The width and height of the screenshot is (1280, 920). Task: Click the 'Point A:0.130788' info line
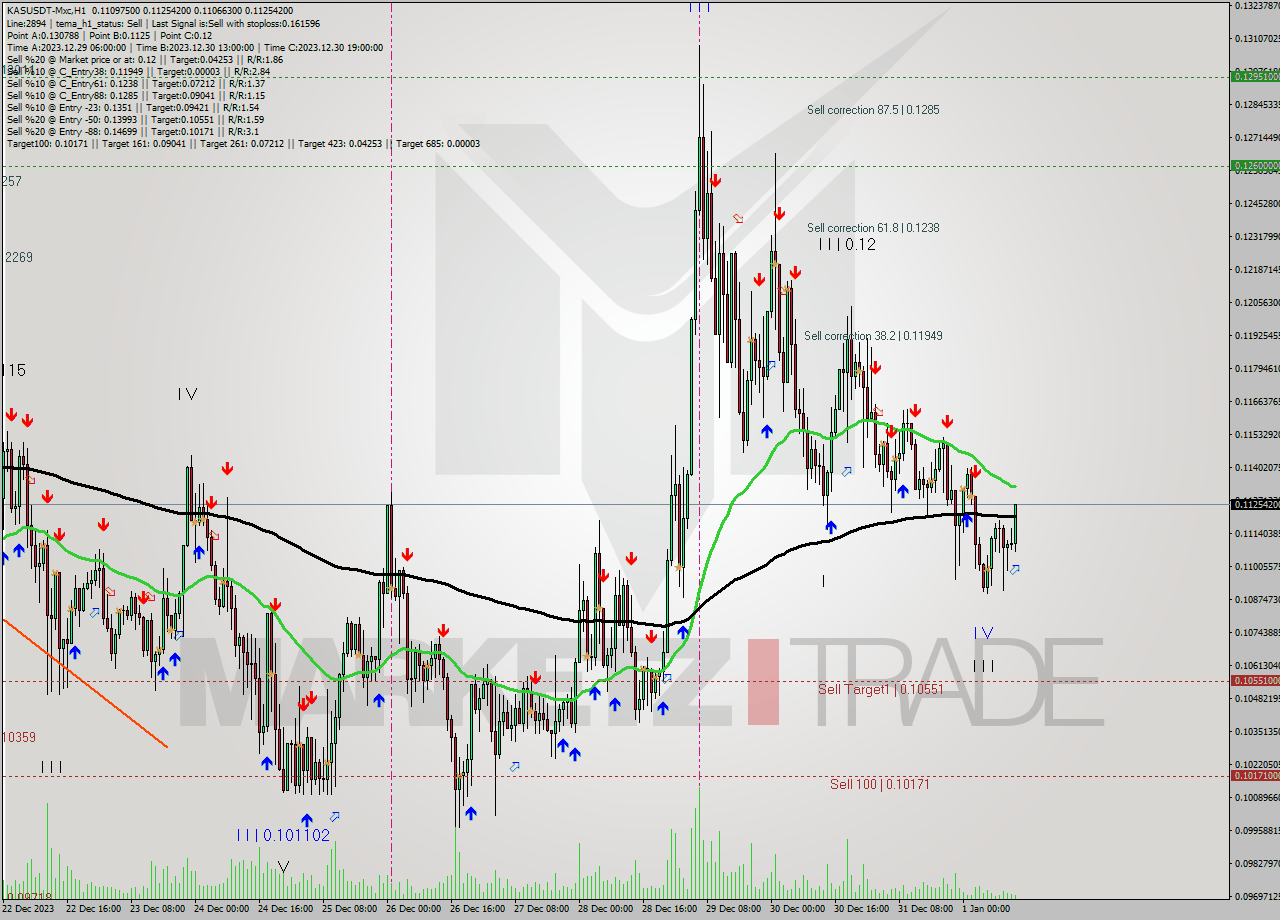pos(108,35)
